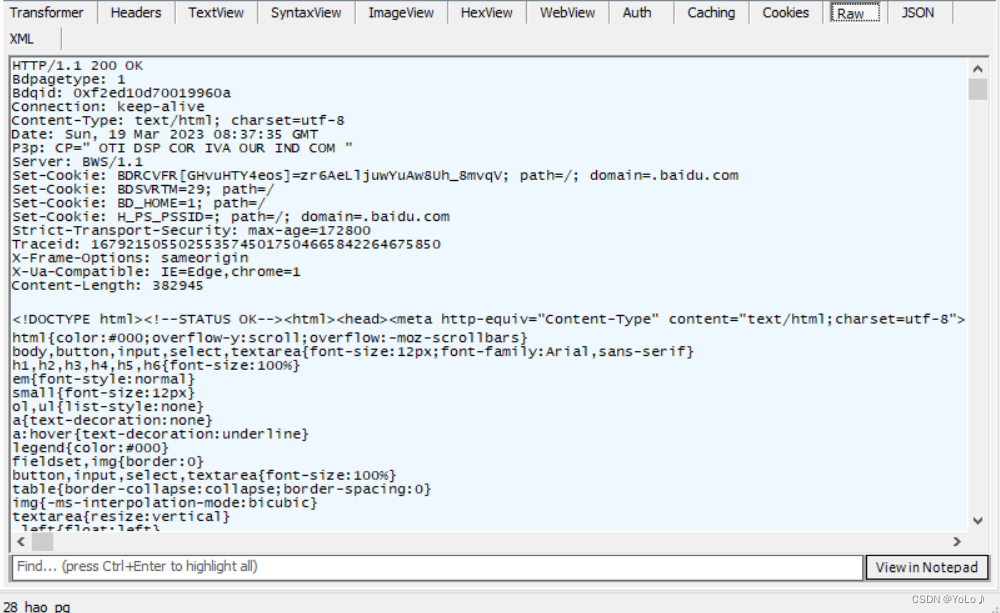
Task: Click horizontal scrollbar right arrow
Action: pos(958,540)
